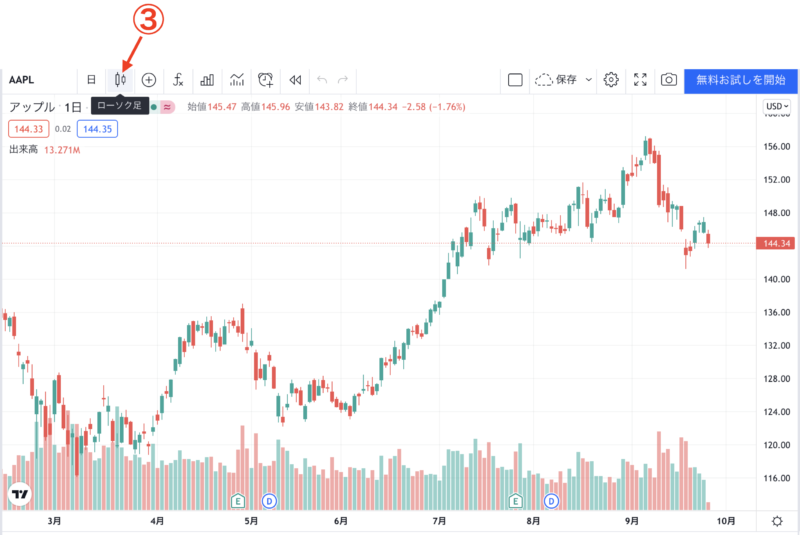Select the candlestick chart type icon

120,80
